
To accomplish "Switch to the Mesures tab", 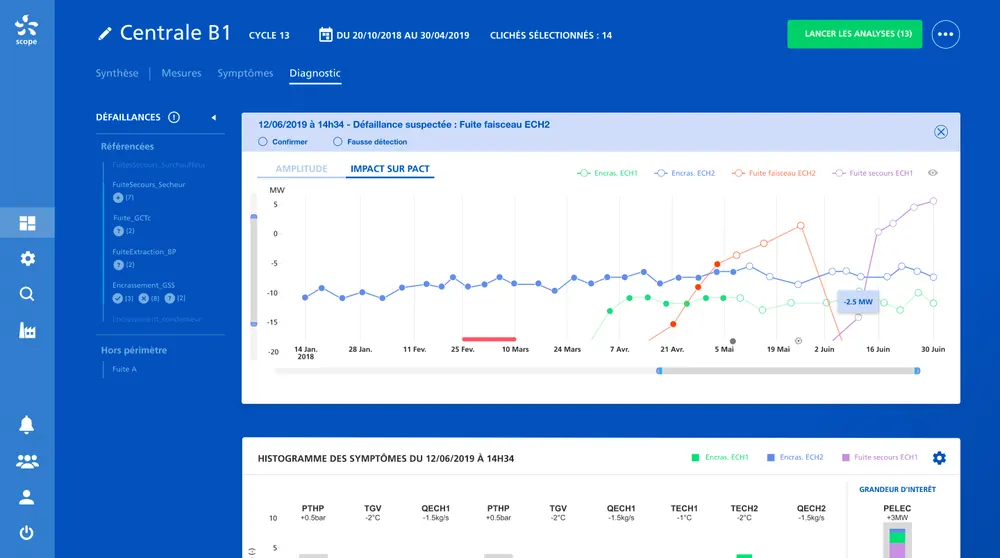I will click(181, 73).
